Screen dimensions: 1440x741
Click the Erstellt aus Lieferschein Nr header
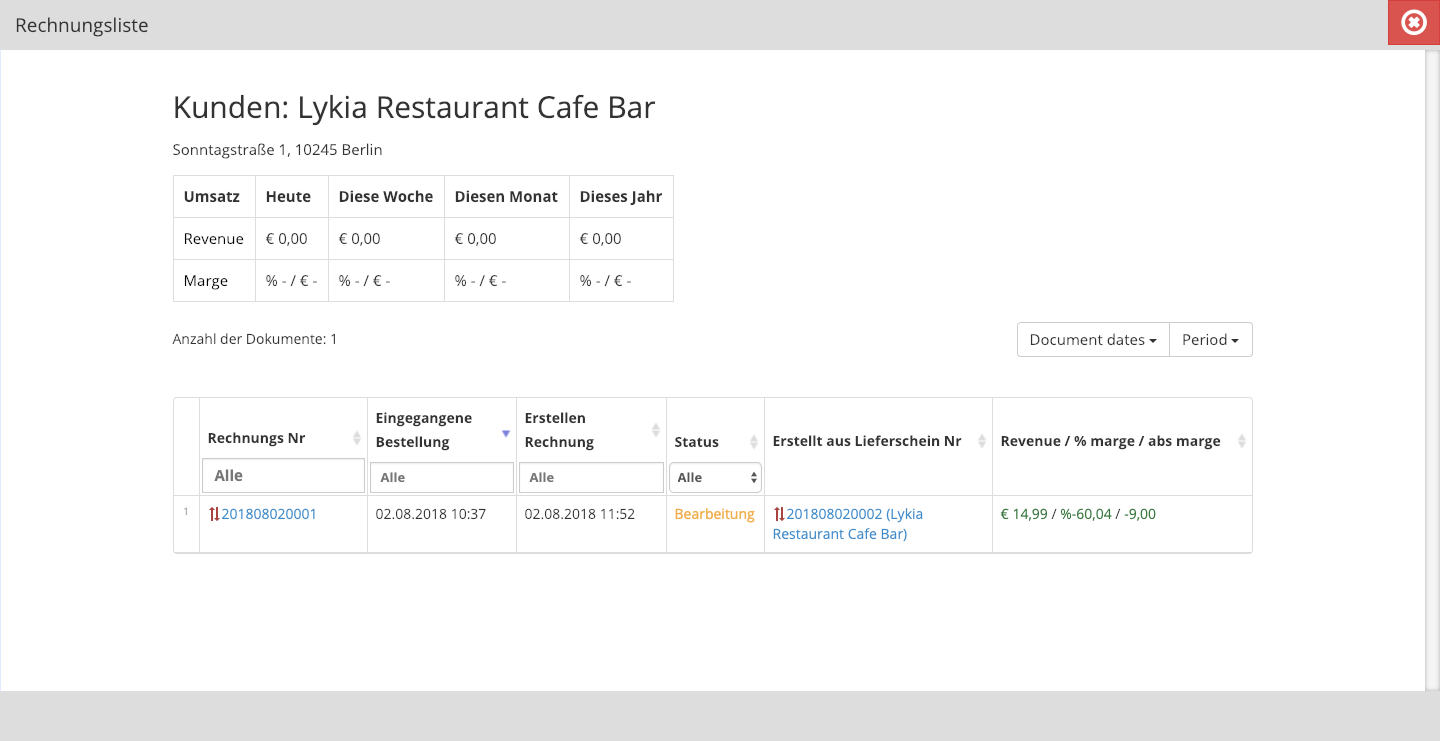[x=866, y=441]
